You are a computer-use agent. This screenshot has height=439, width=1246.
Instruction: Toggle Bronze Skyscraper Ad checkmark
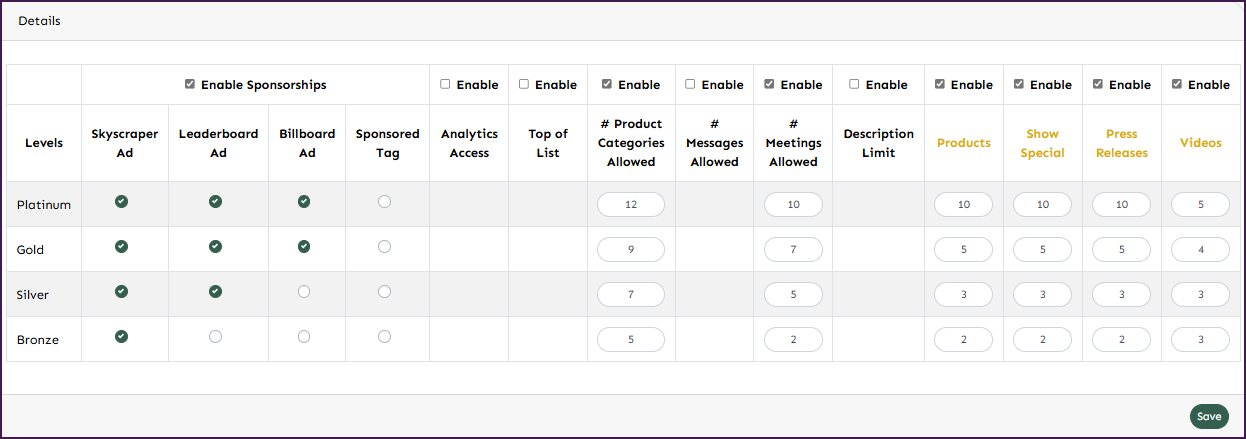[121, 337]
